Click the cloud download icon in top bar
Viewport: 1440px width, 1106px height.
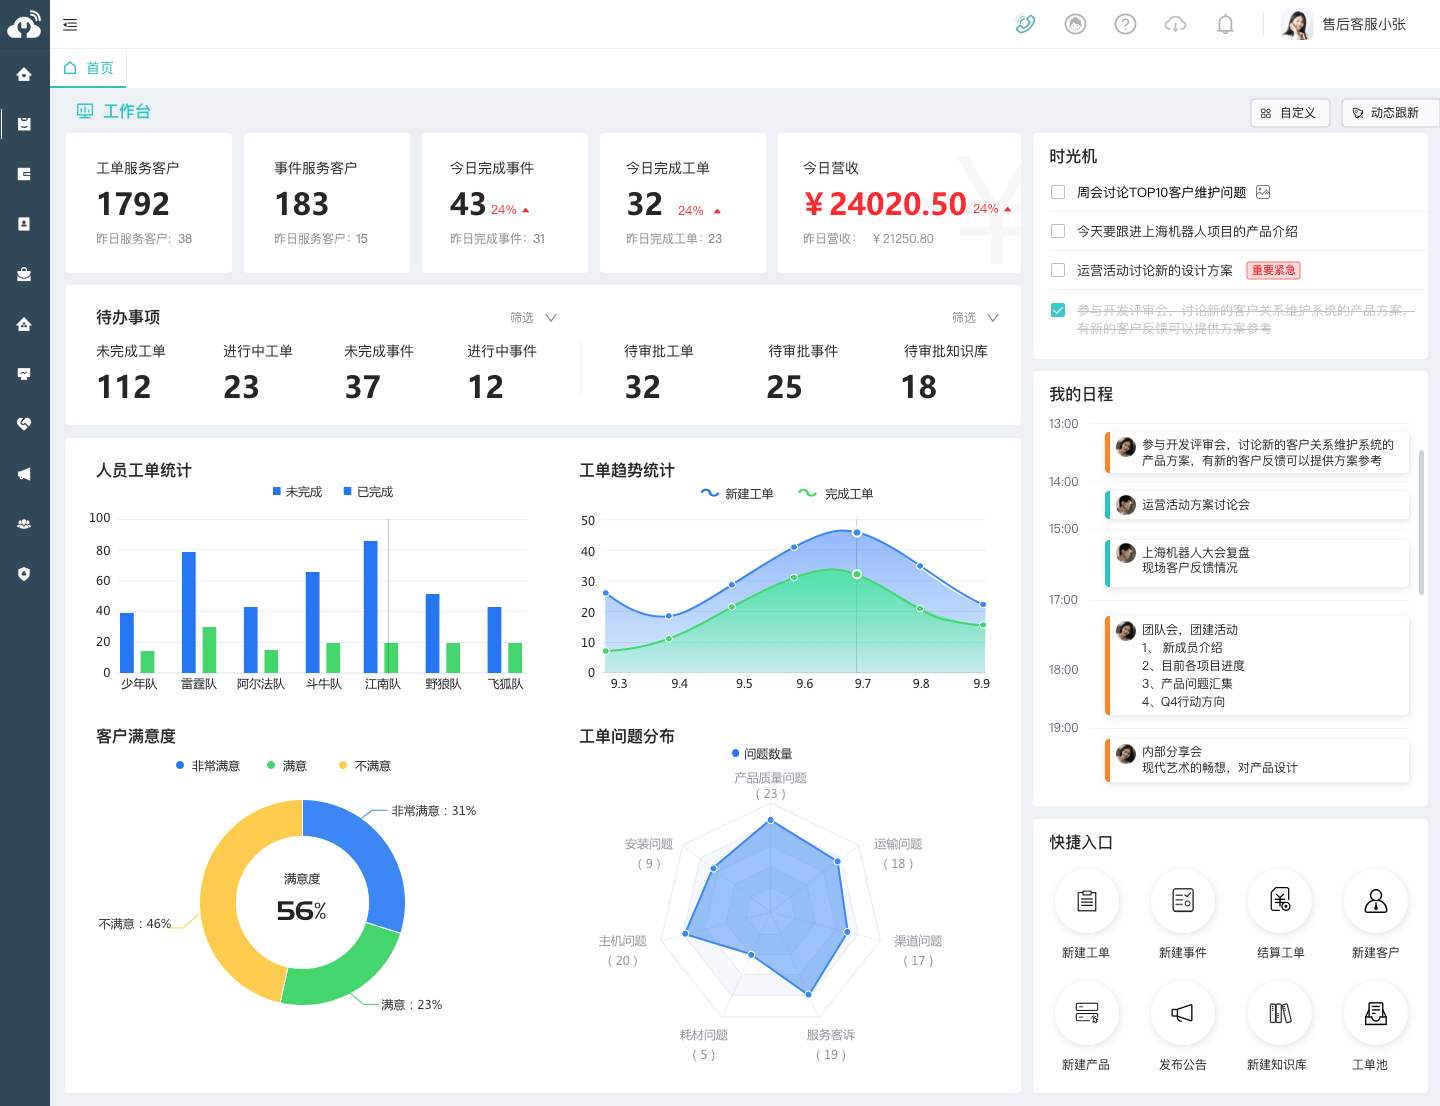coord(1175,24)
